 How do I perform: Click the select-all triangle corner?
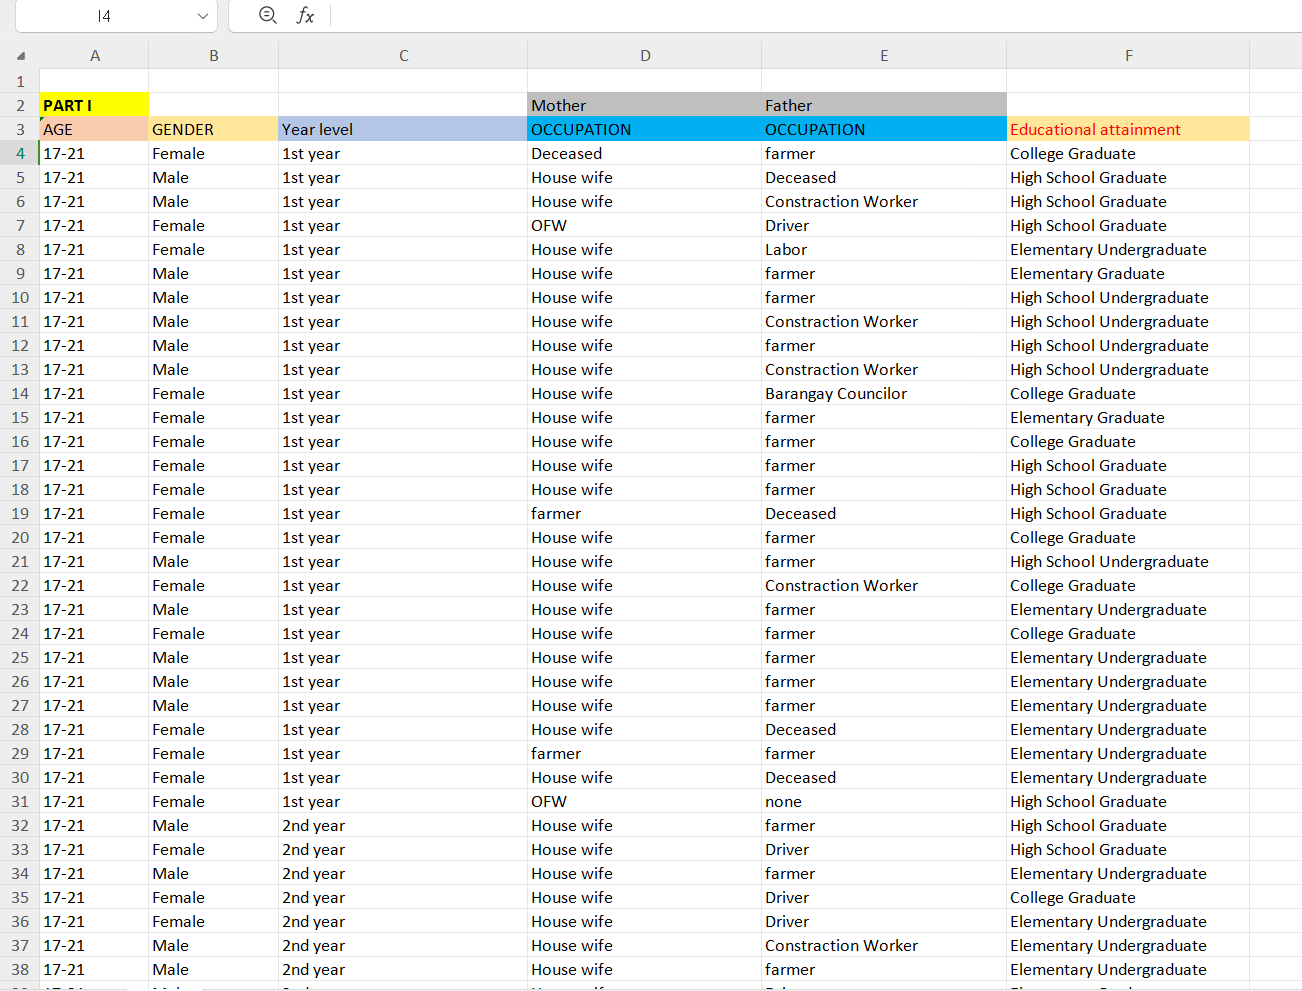[x=20, y=56]
